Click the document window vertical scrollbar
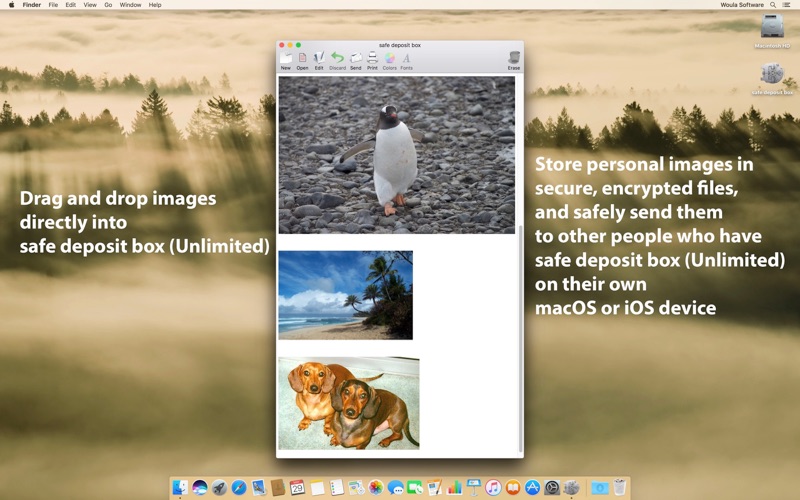800x500 pixels. pos(520,340)
